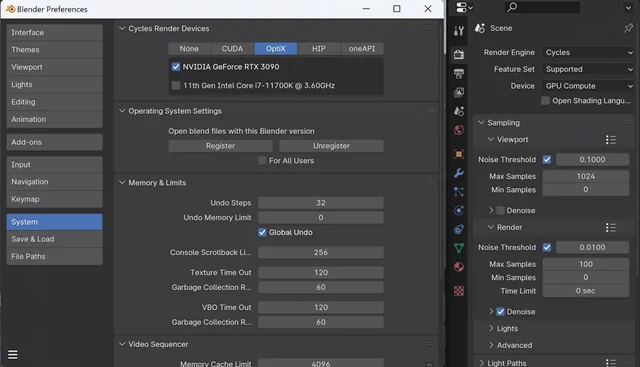This screenshot has width=640, height=367.
Task: Open the View Layer properties icon
Action: 459,92
